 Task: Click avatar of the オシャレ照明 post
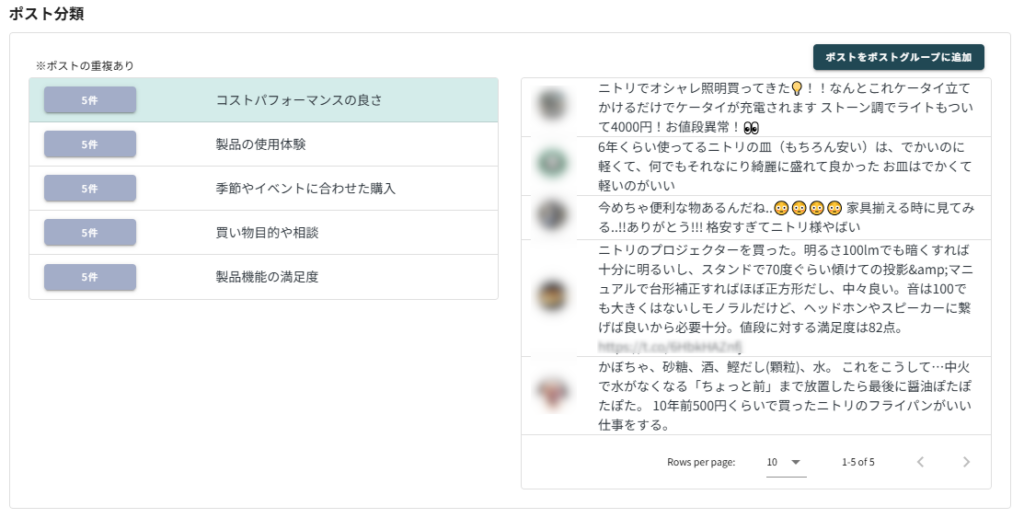tap(552, 103)
